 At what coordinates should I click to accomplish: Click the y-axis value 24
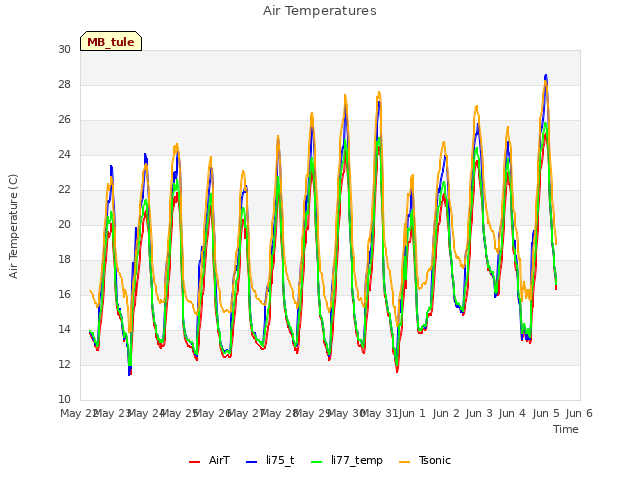[64, 155]
